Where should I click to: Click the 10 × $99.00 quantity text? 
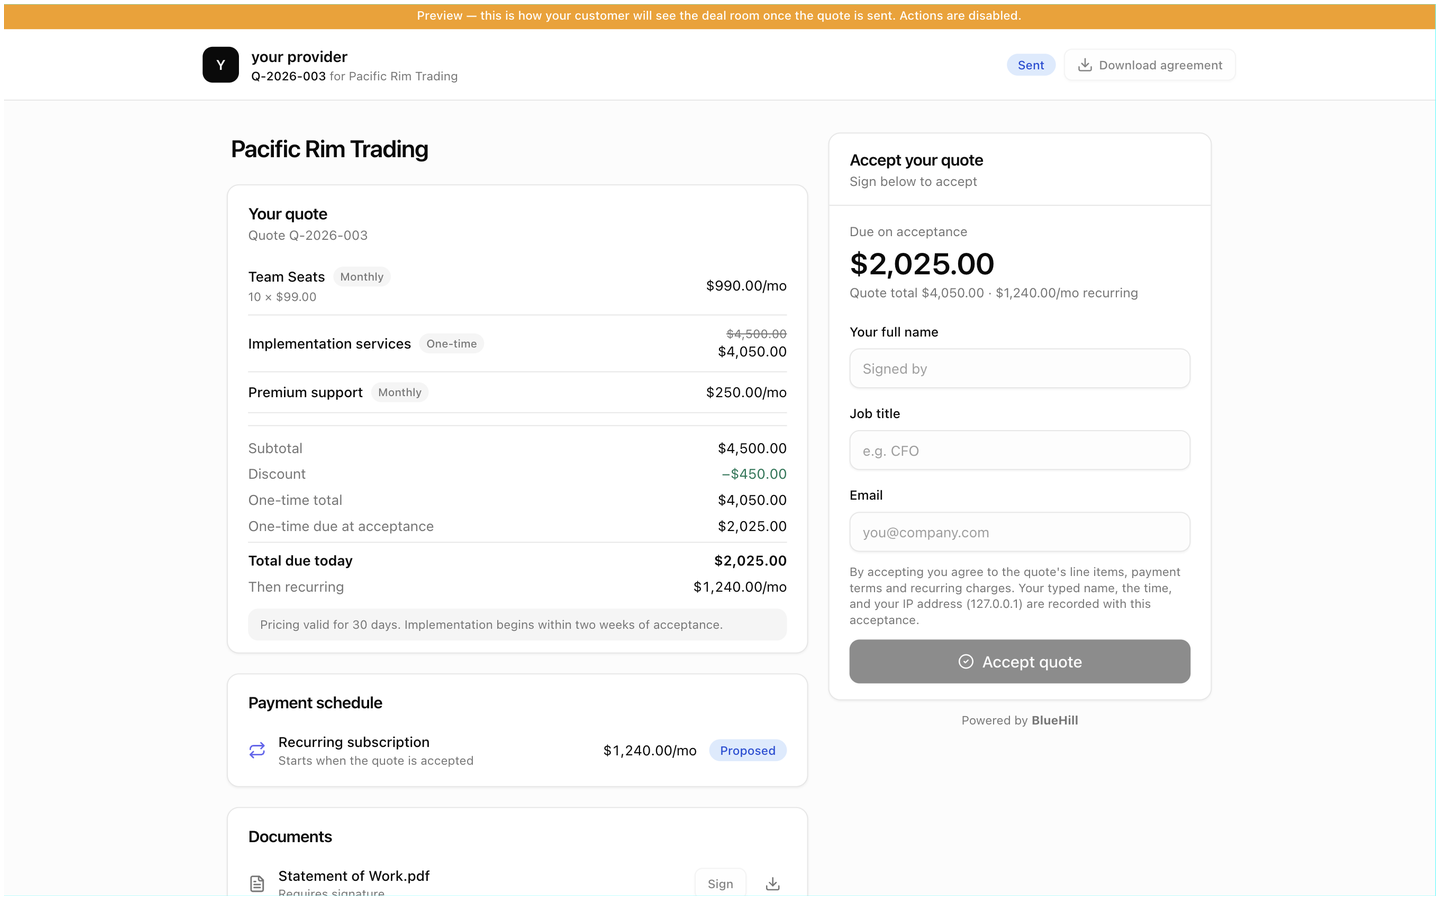(x=283, y=297)
